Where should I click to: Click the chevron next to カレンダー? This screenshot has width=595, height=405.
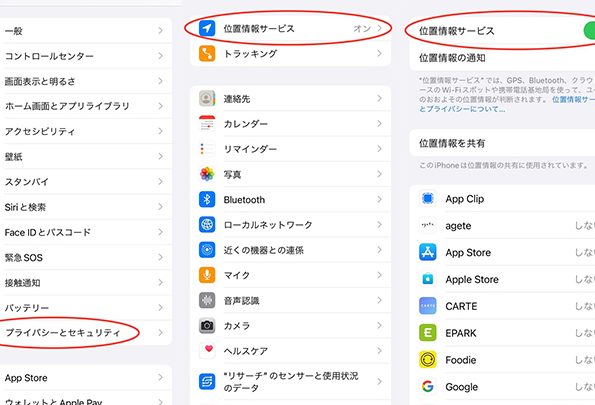click(x=379, y=123)
